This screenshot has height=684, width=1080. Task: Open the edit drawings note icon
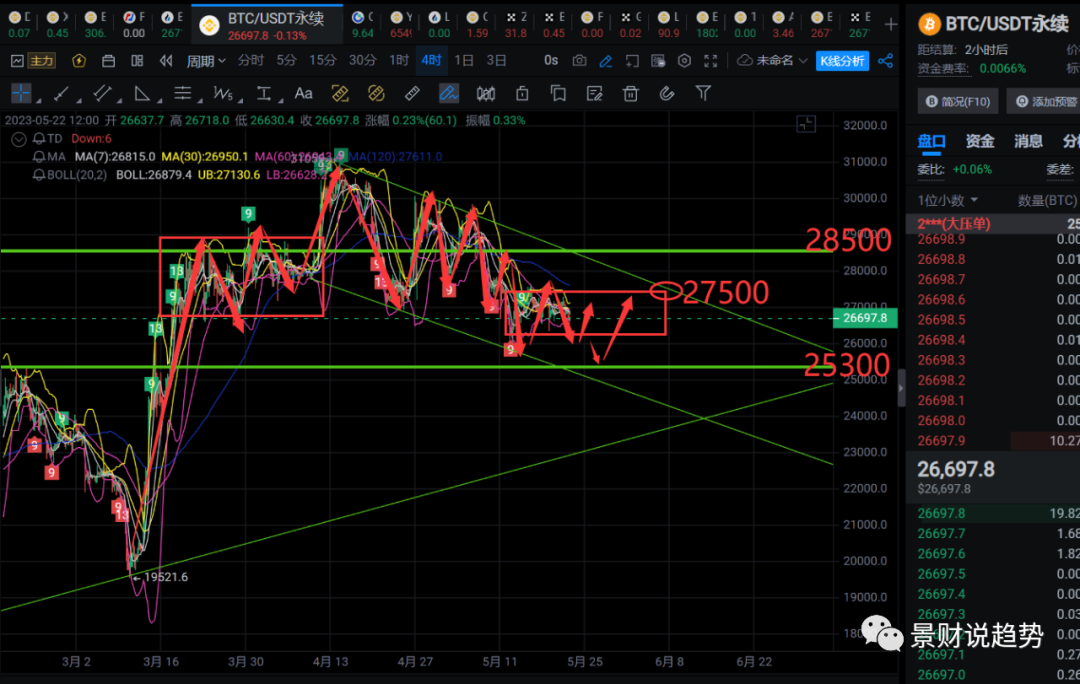594,93
